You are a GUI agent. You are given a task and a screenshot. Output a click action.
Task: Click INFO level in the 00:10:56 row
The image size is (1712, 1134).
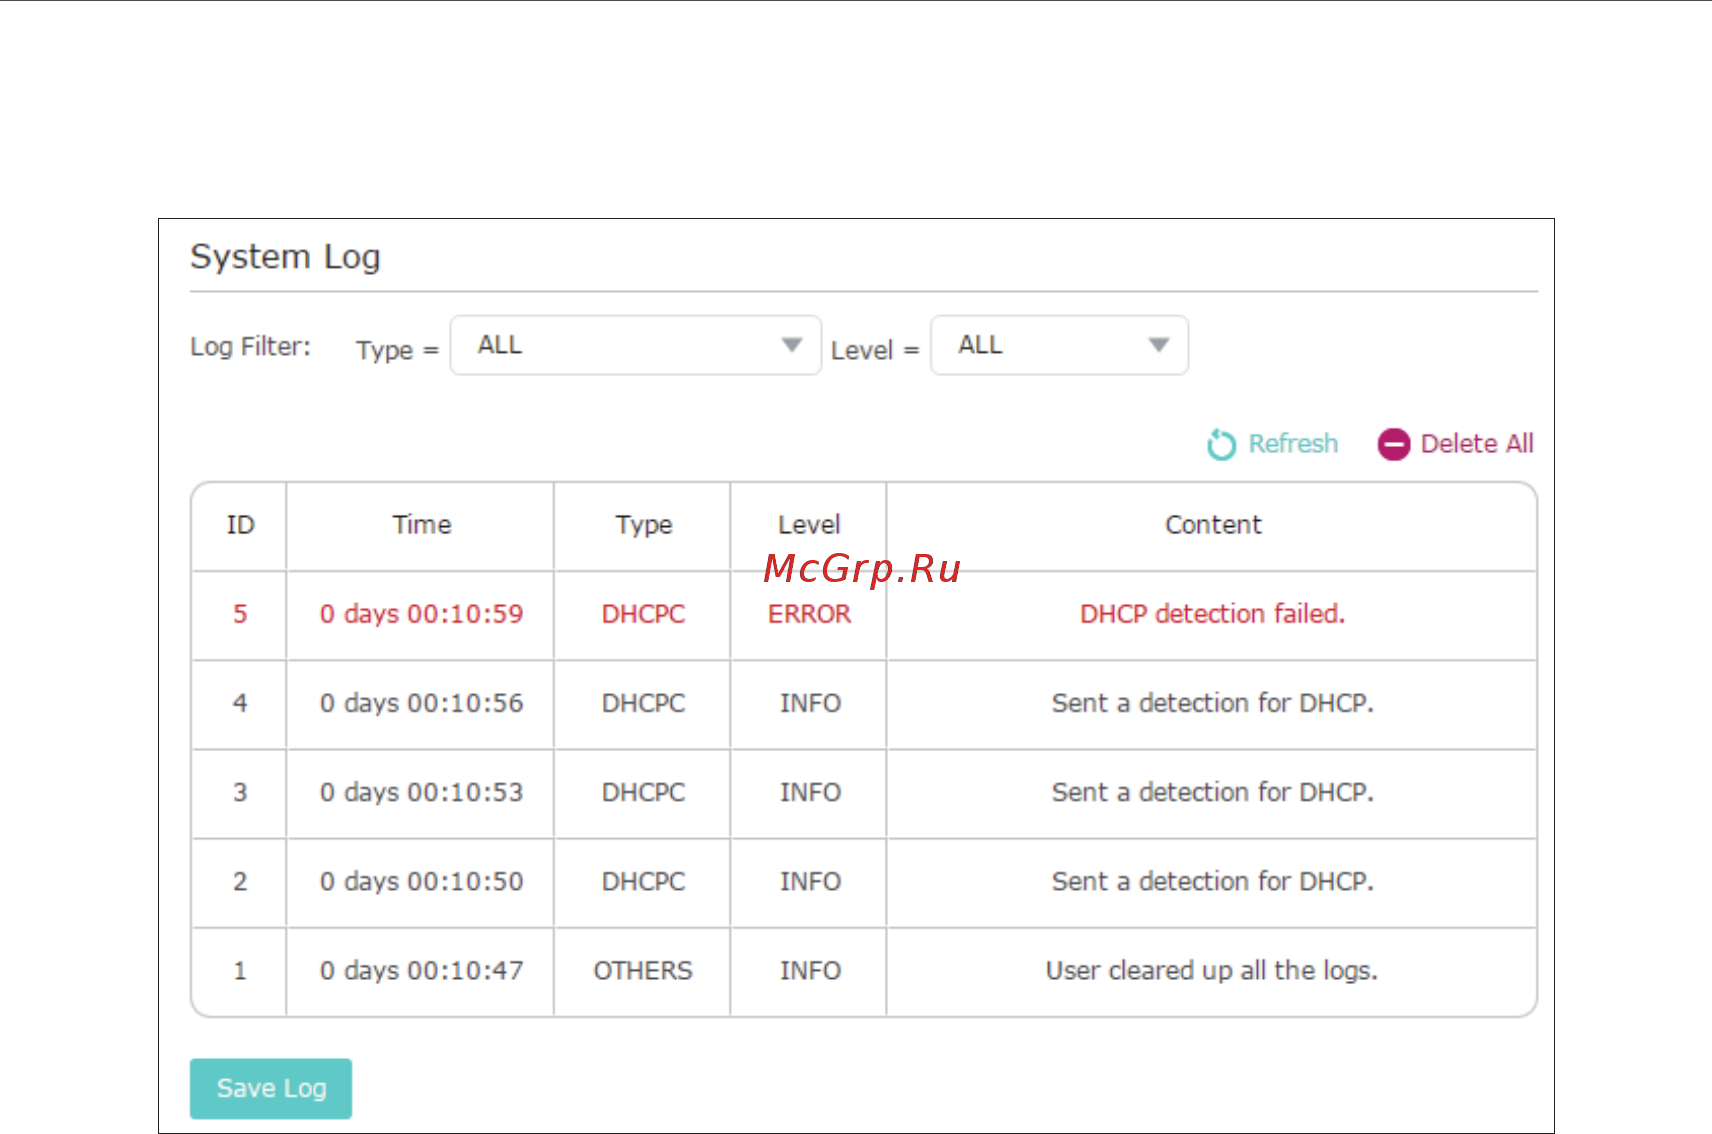810,703
